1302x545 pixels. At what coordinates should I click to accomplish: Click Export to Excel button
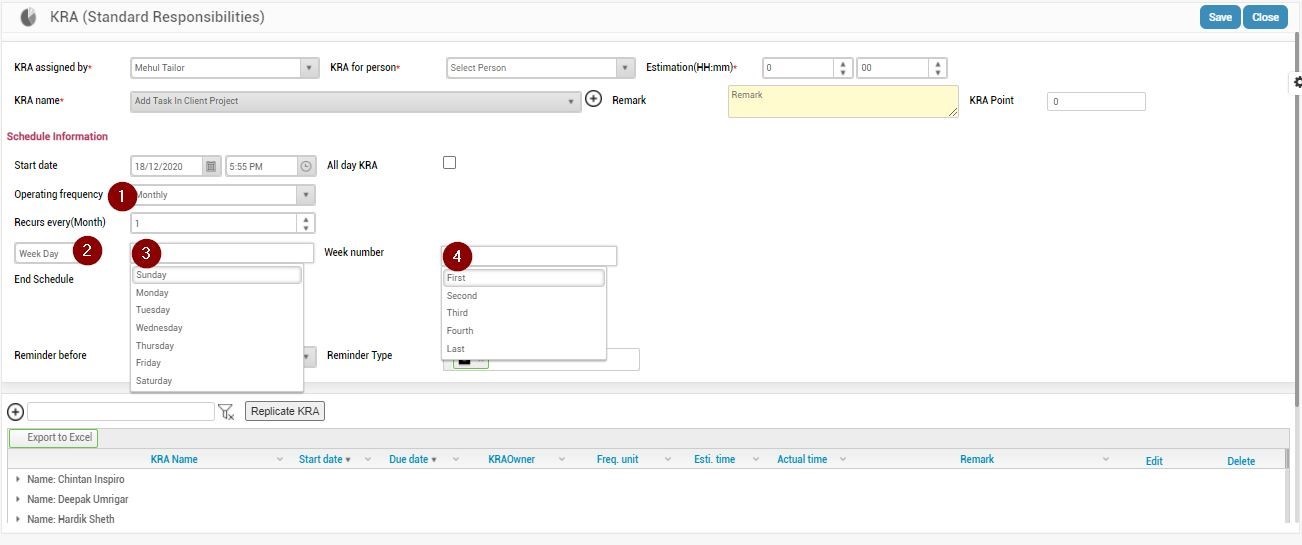click(54, 438)
